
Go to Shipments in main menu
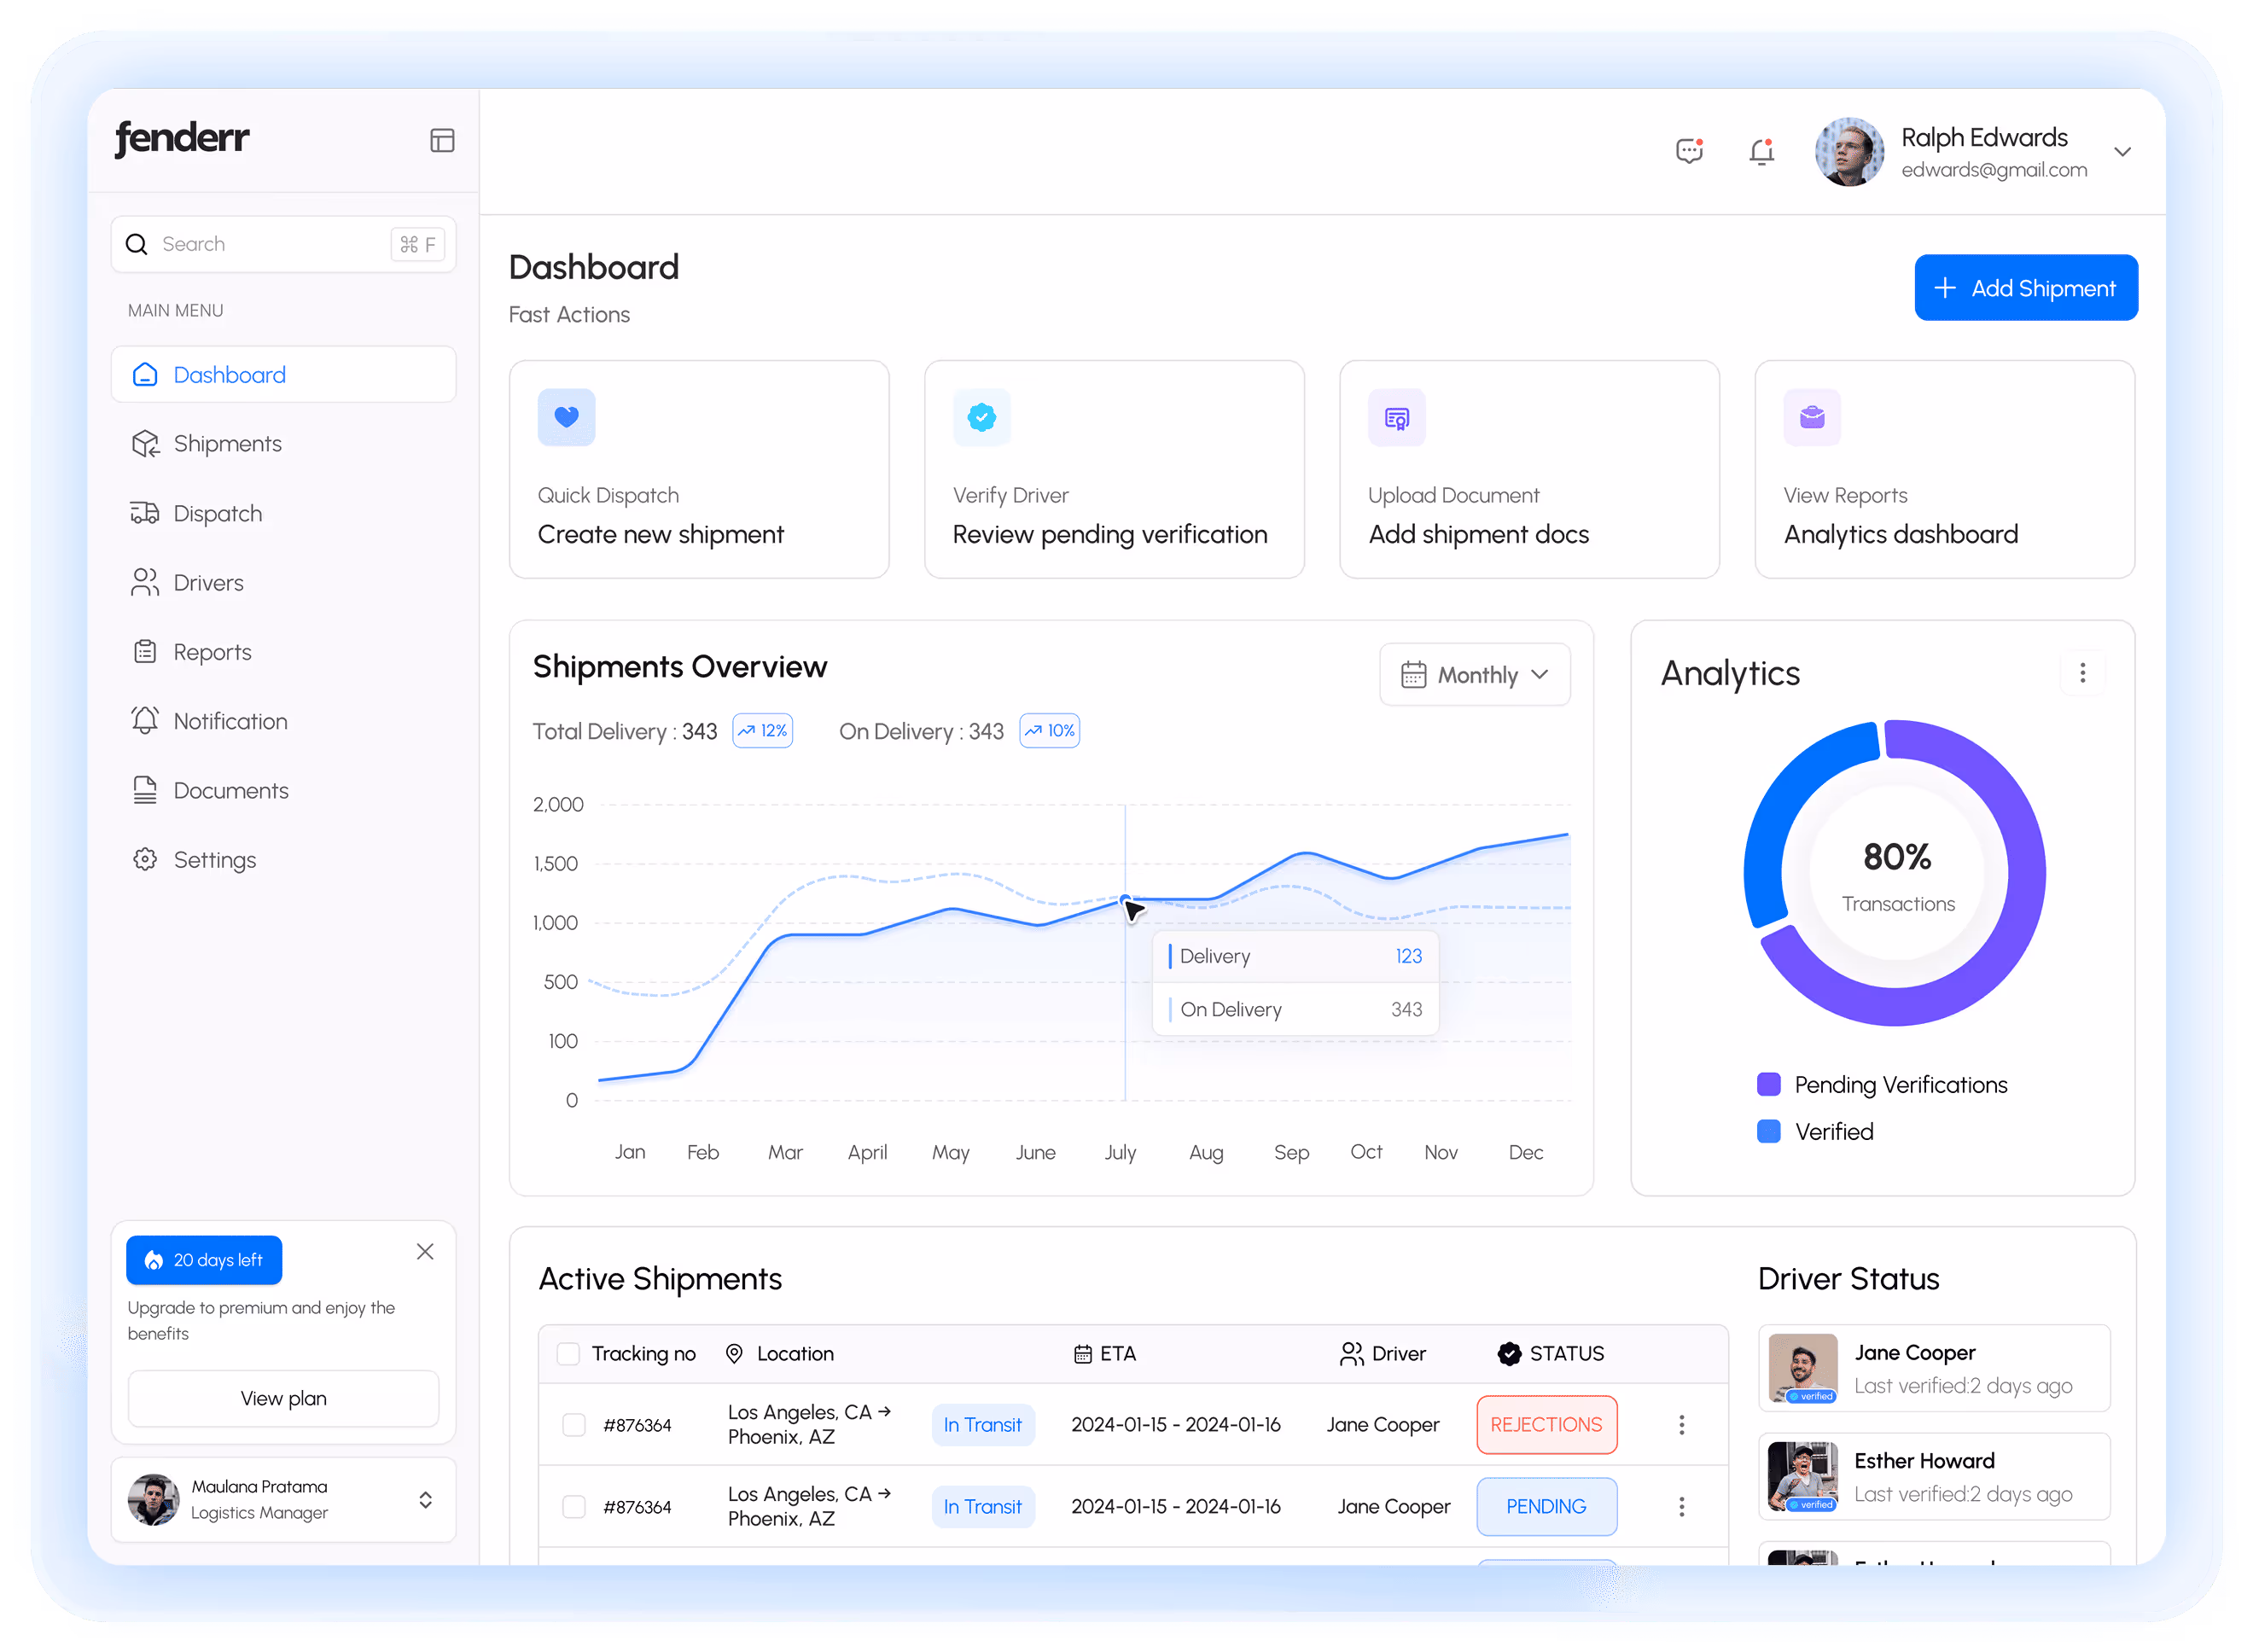pos(227,444)
